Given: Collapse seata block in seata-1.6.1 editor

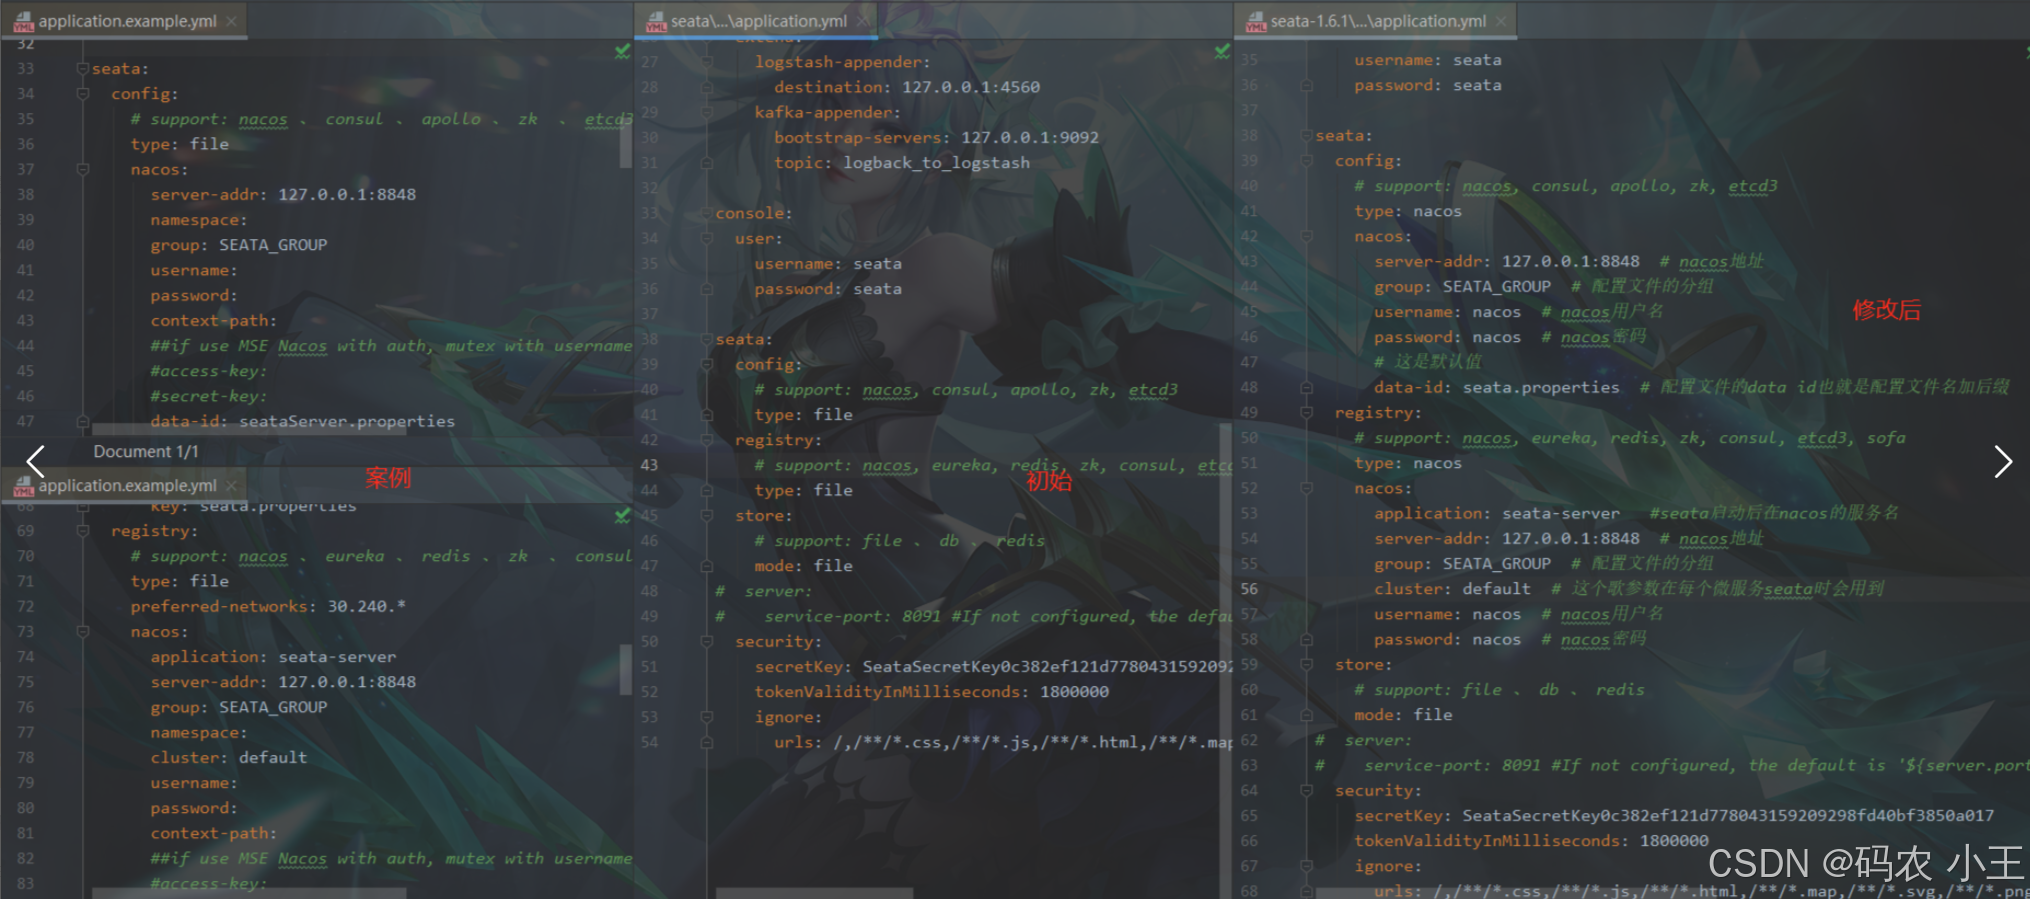Looking at the screenshot, I should pos(1306,136).
